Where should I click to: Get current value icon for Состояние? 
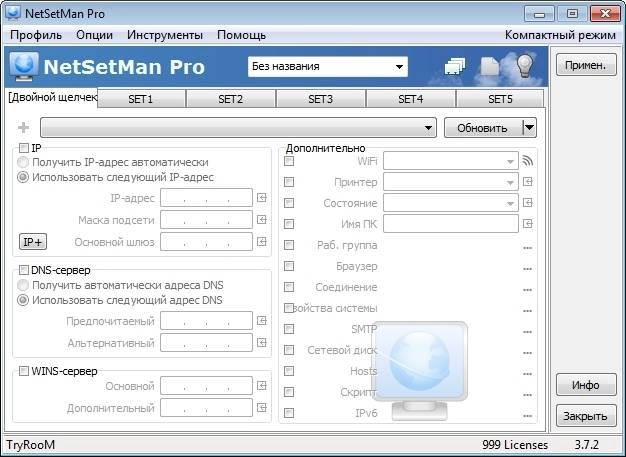[528, 203]
